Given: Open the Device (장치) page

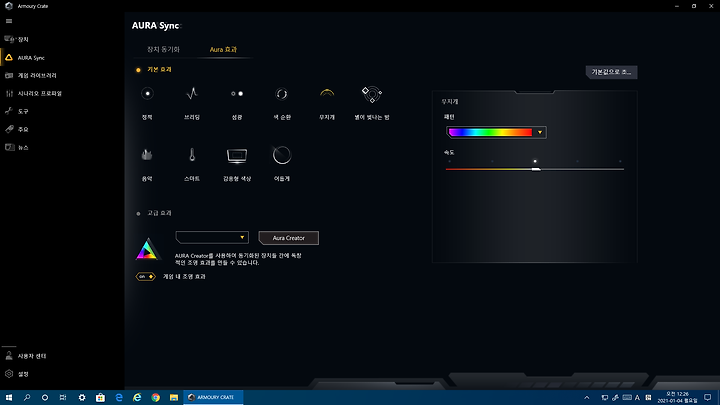Looking at the screenshot, I should [x=17, y=39].
